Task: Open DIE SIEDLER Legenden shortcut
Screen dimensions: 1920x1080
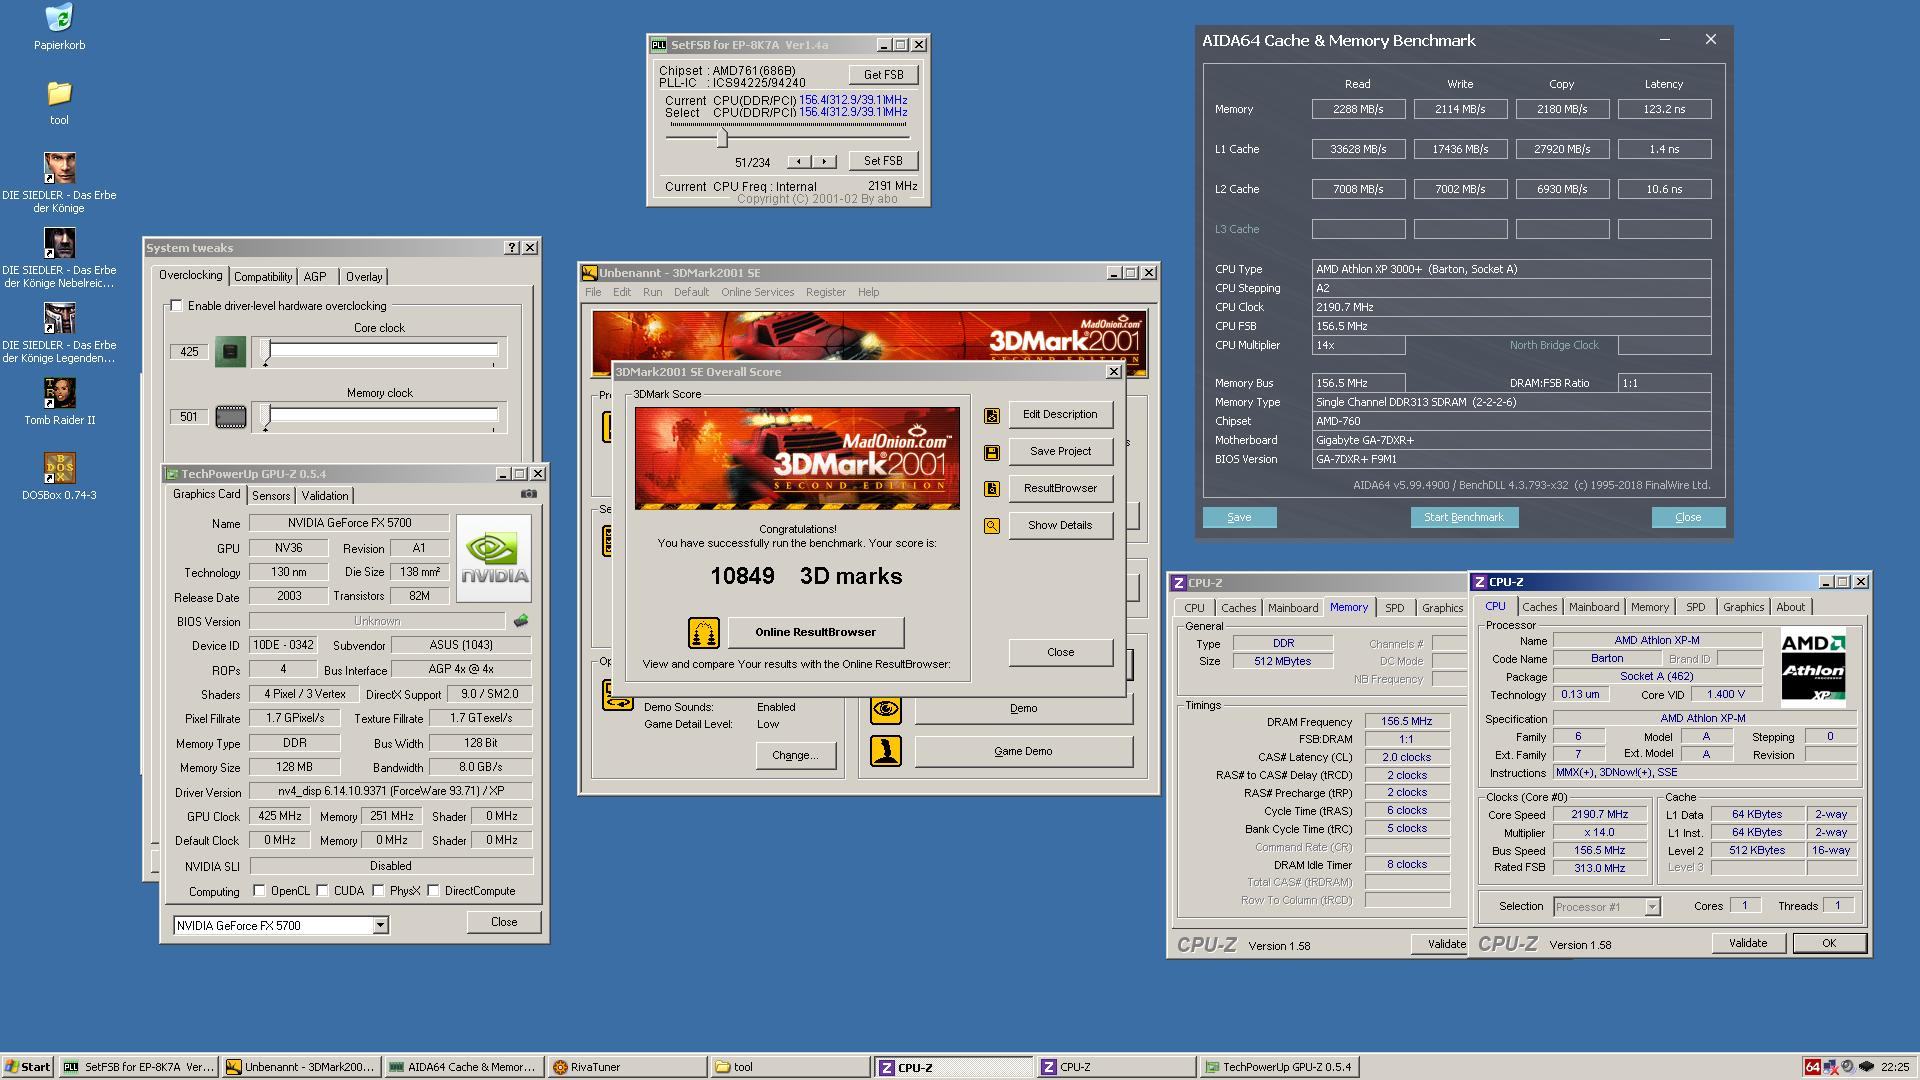Action: click(x=59, y=318)
